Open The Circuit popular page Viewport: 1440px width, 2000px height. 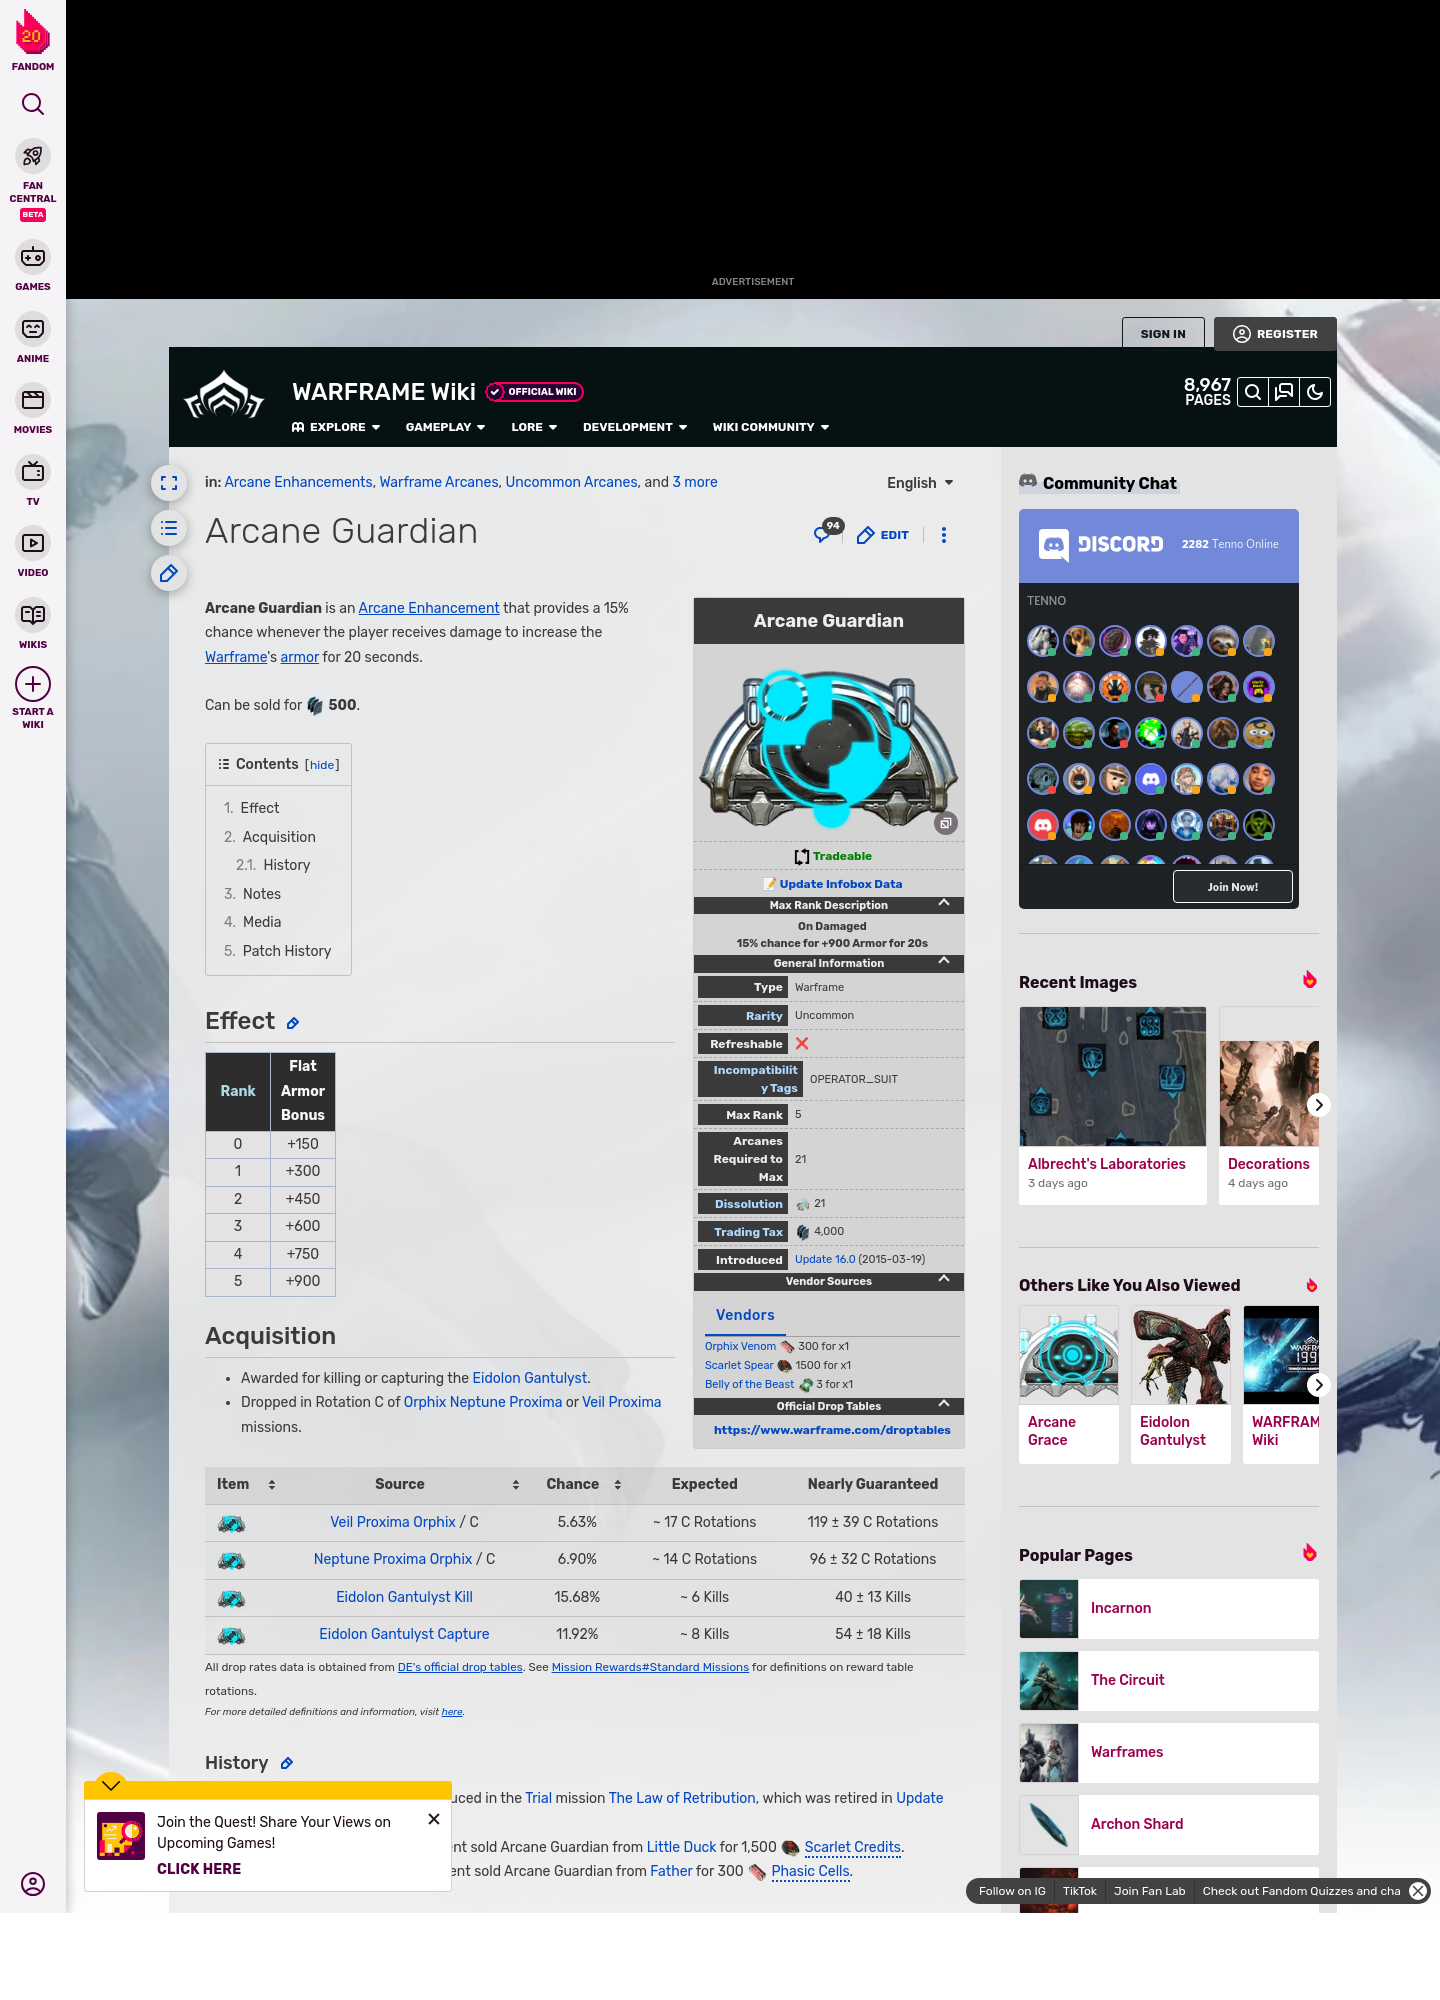click(x=1169, y=1681)
